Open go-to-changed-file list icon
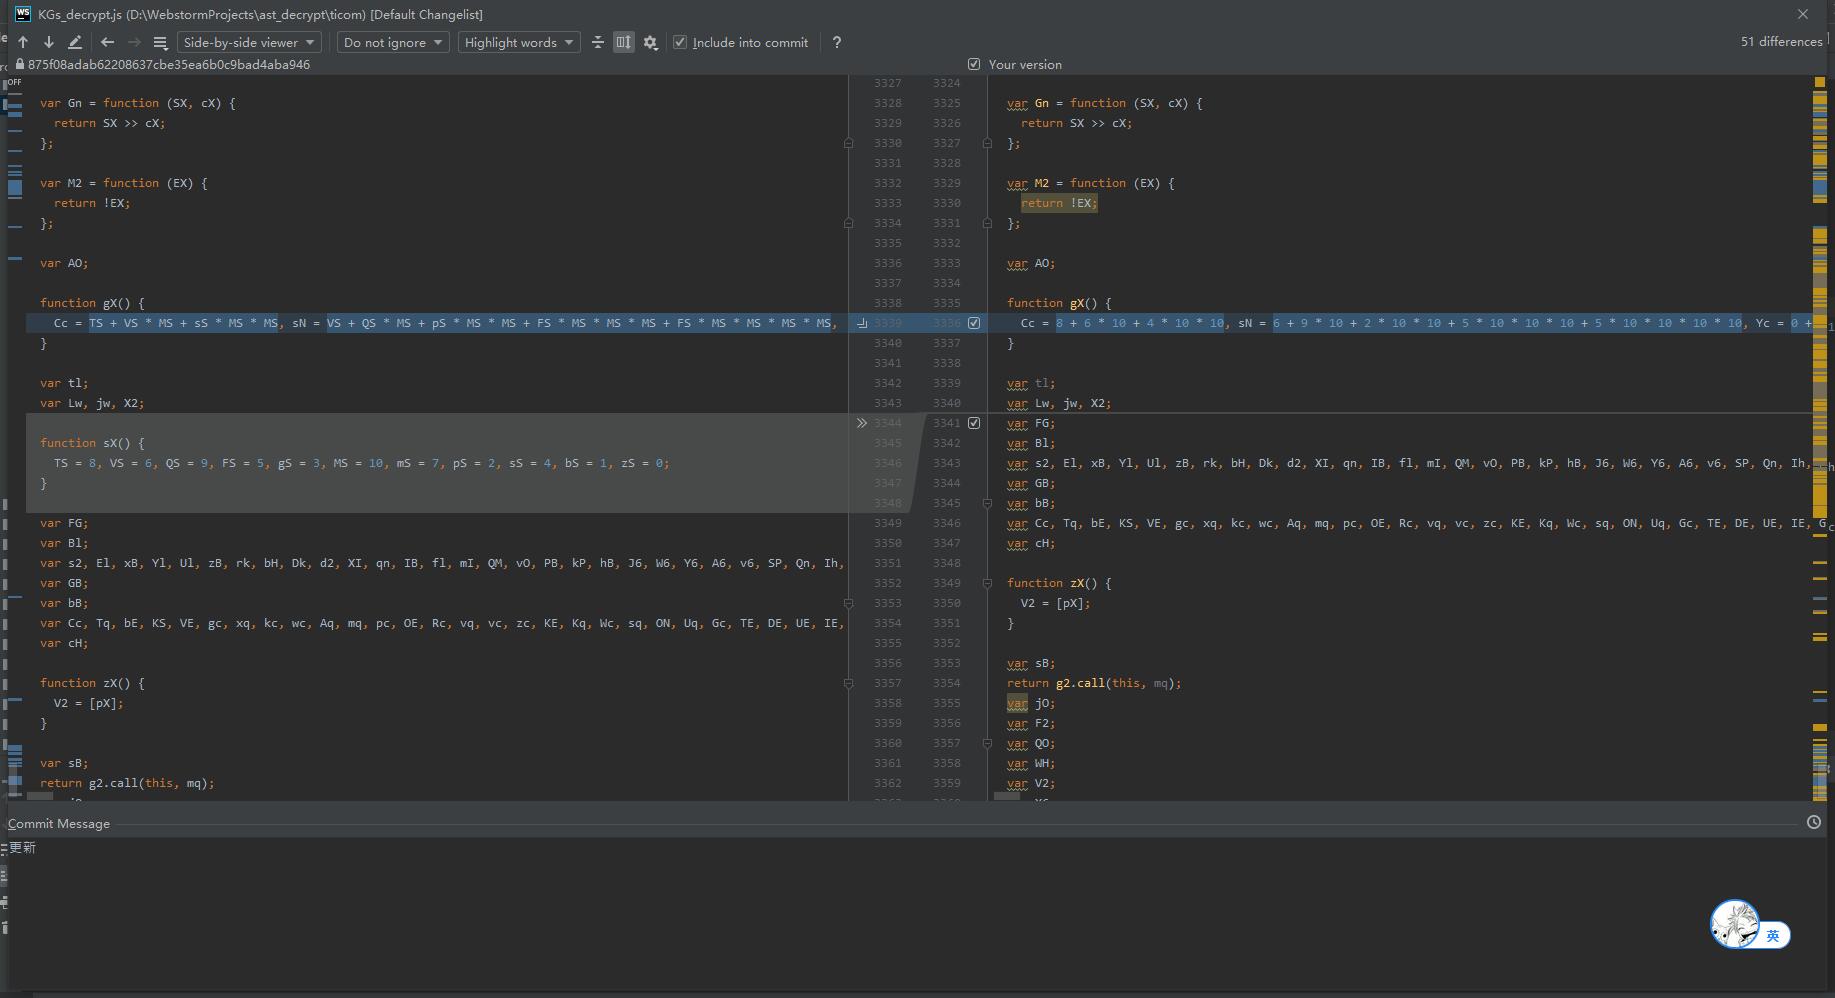1835x998 pixels. point(160,42)
